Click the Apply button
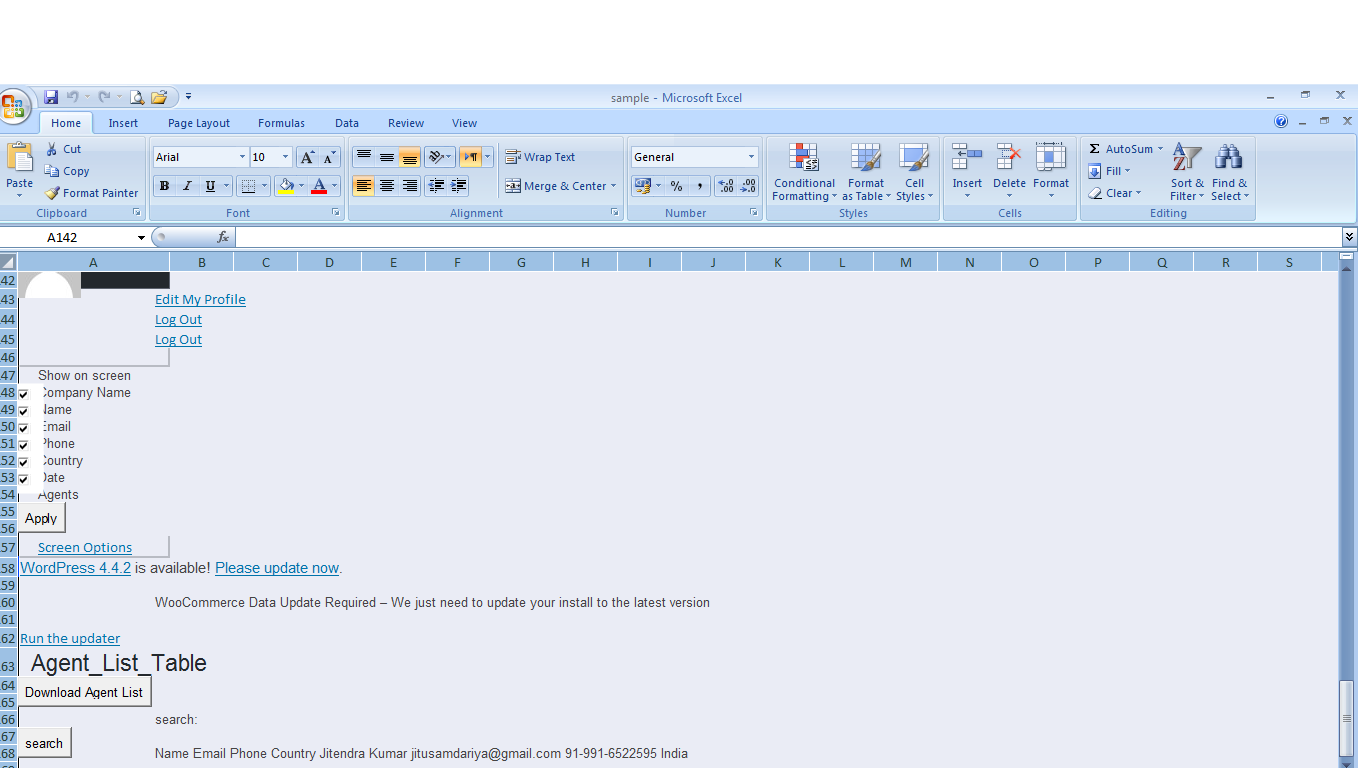1366x768 pixels. tap(41, 518)
